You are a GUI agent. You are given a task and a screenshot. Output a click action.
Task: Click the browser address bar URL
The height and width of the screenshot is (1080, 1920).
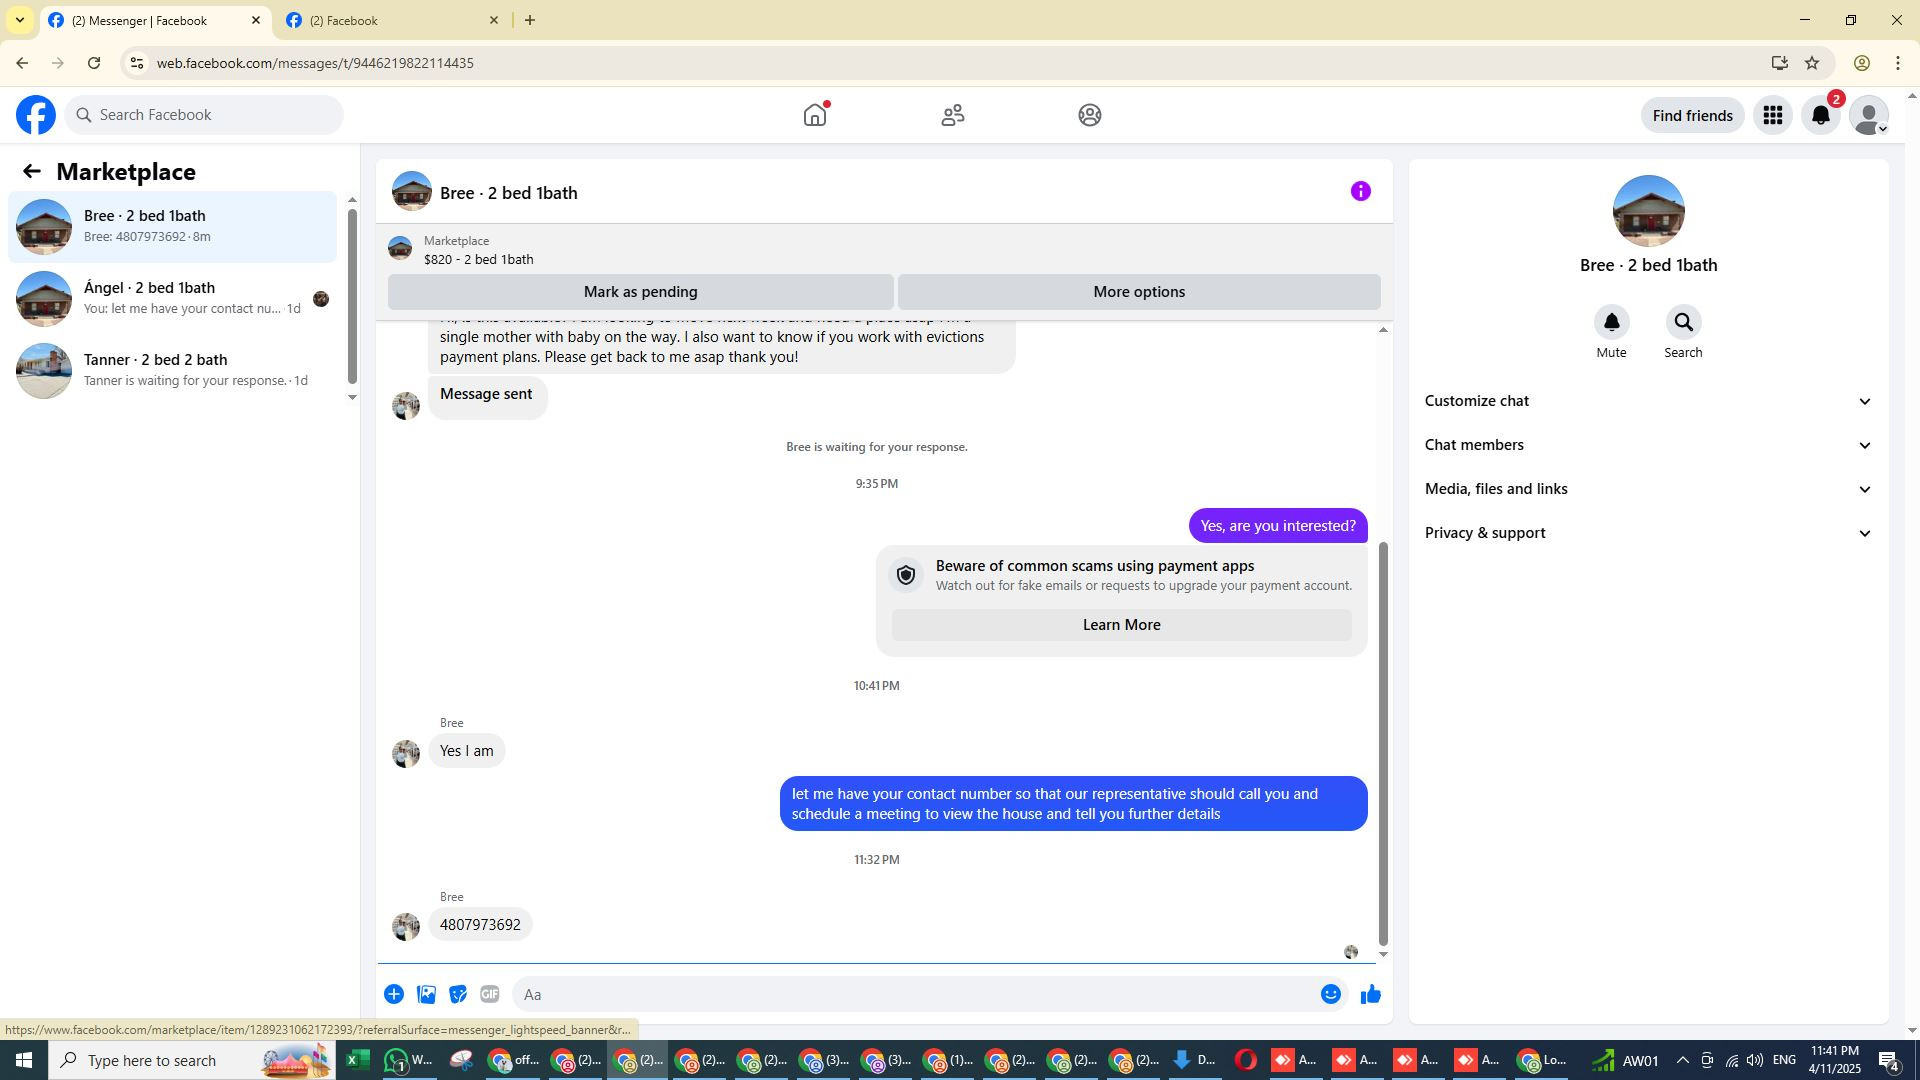coord(315,63)
